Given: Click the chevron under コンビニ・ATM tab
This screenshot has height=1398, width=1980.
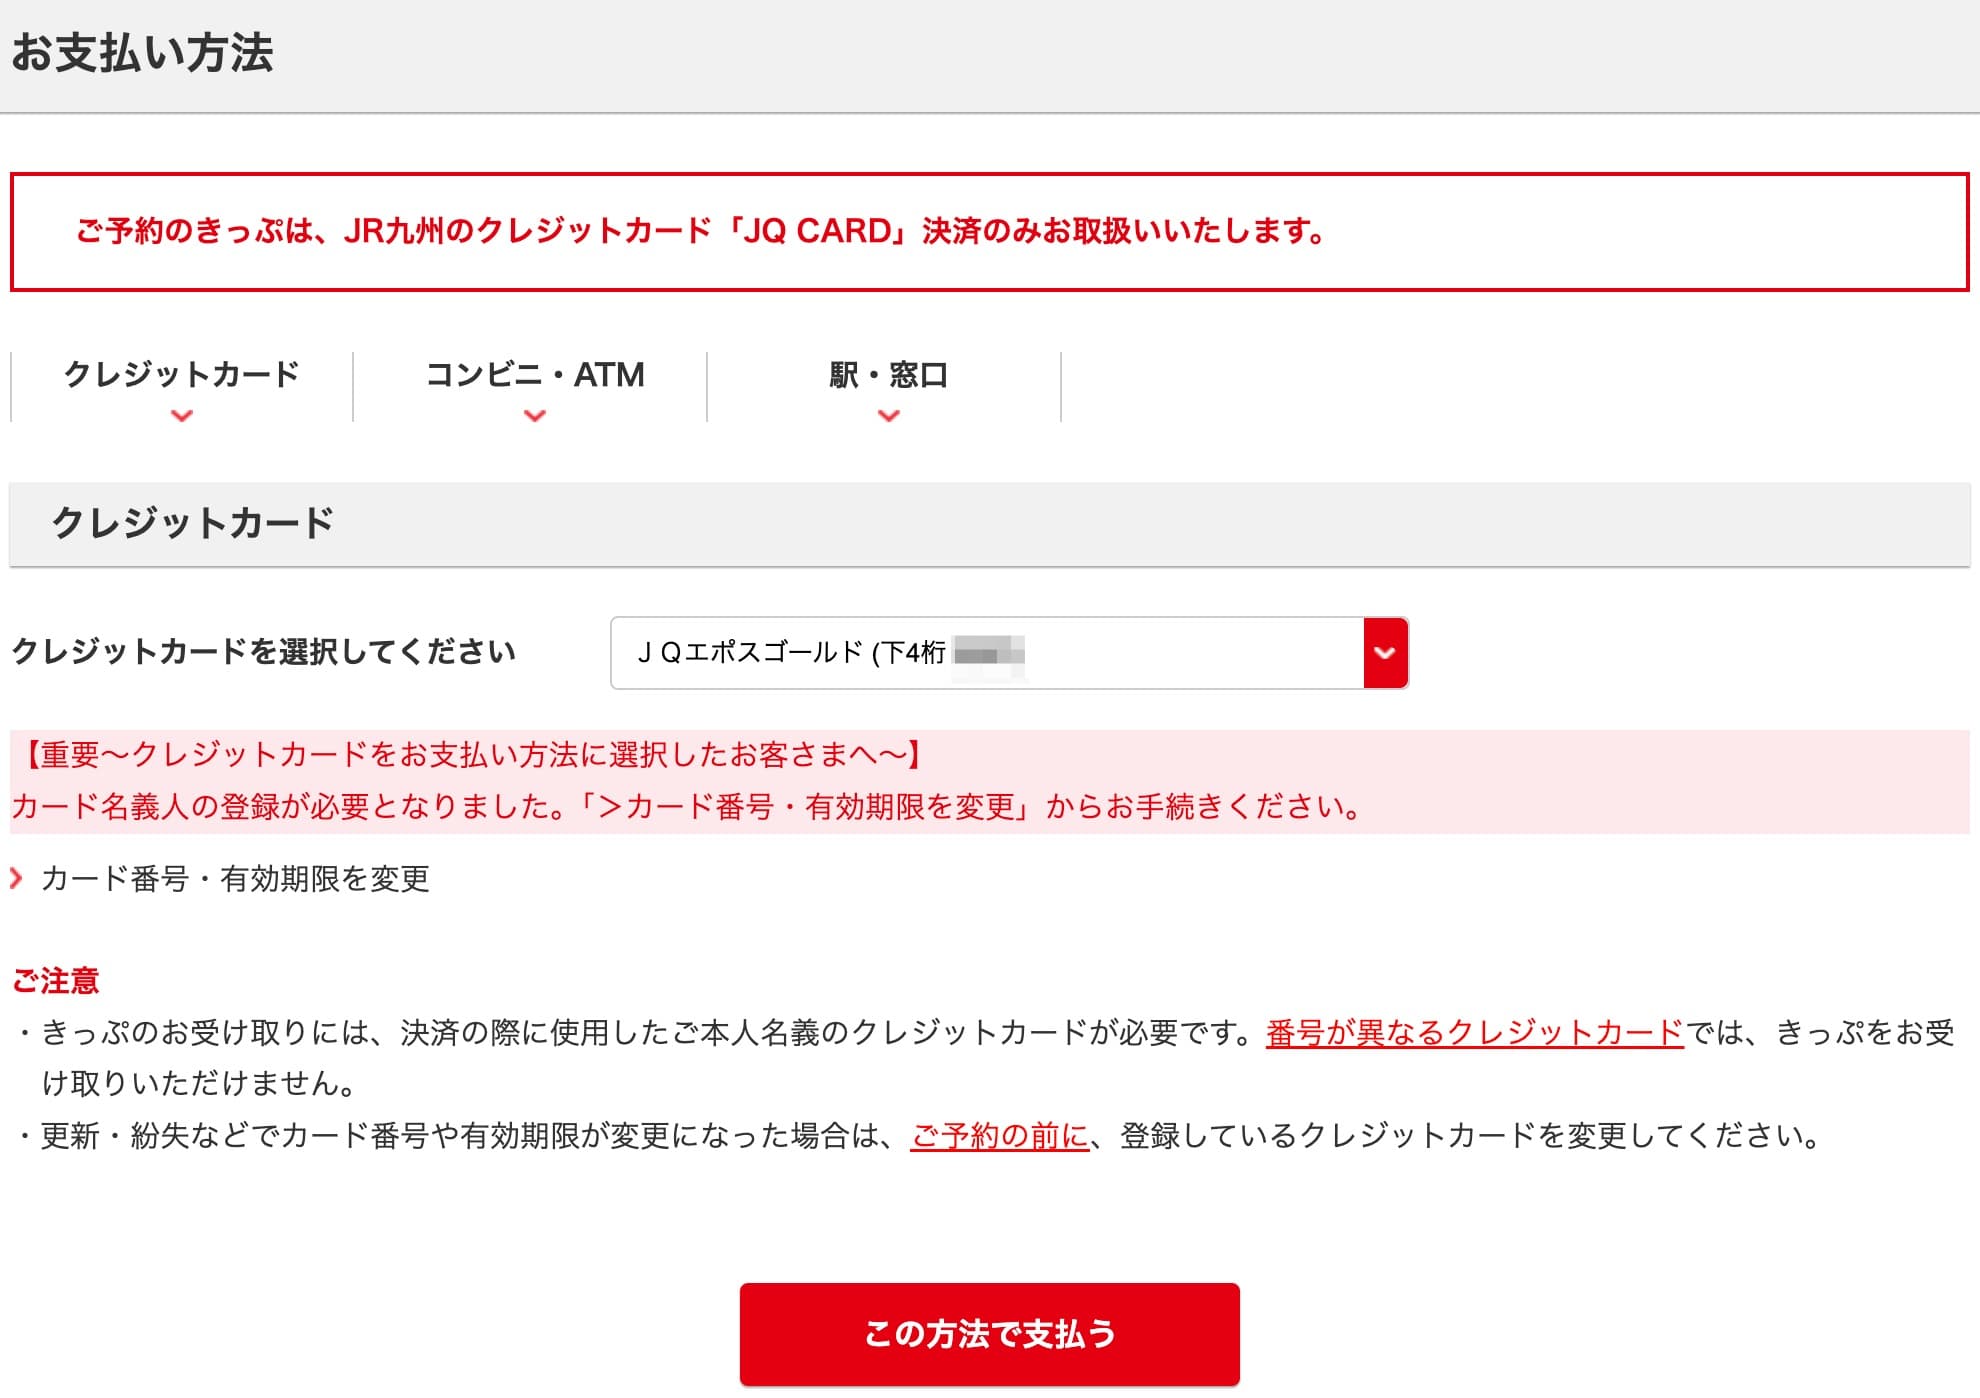Looking at the screenshot, I should tap(535, 415).
